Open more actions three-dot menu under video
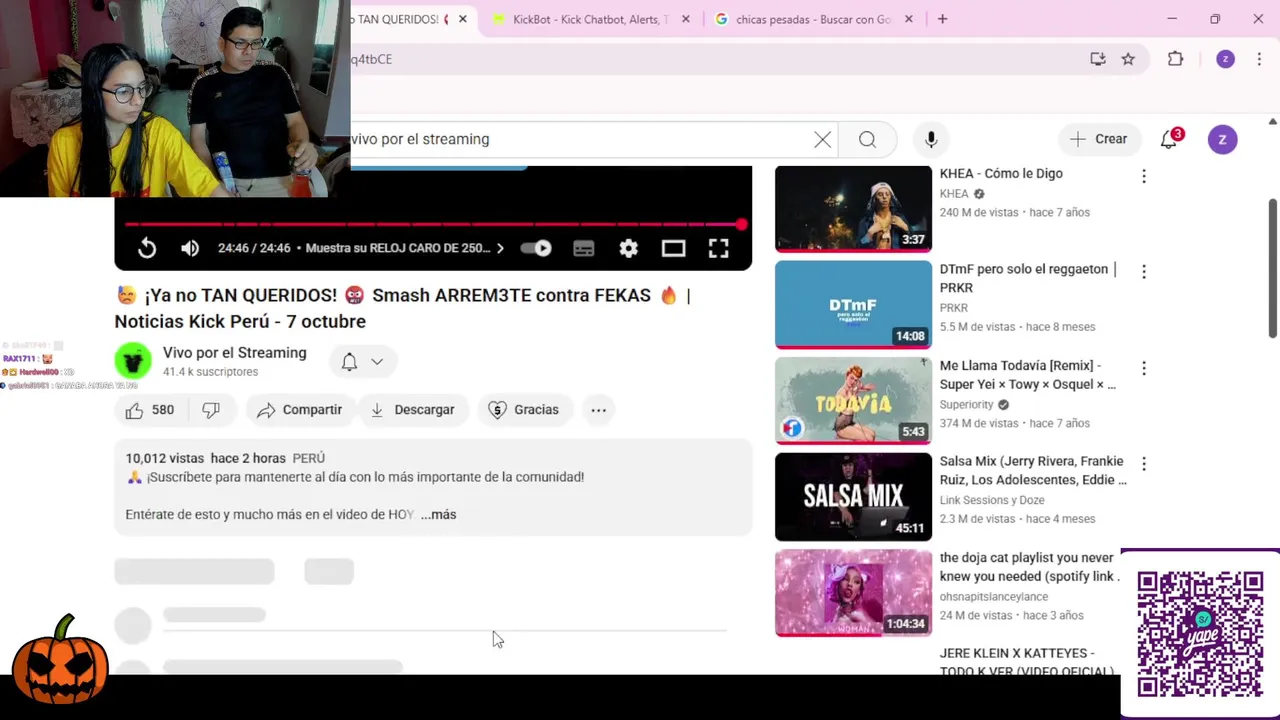The image size is (1280, 720). [x=598, y=410]
